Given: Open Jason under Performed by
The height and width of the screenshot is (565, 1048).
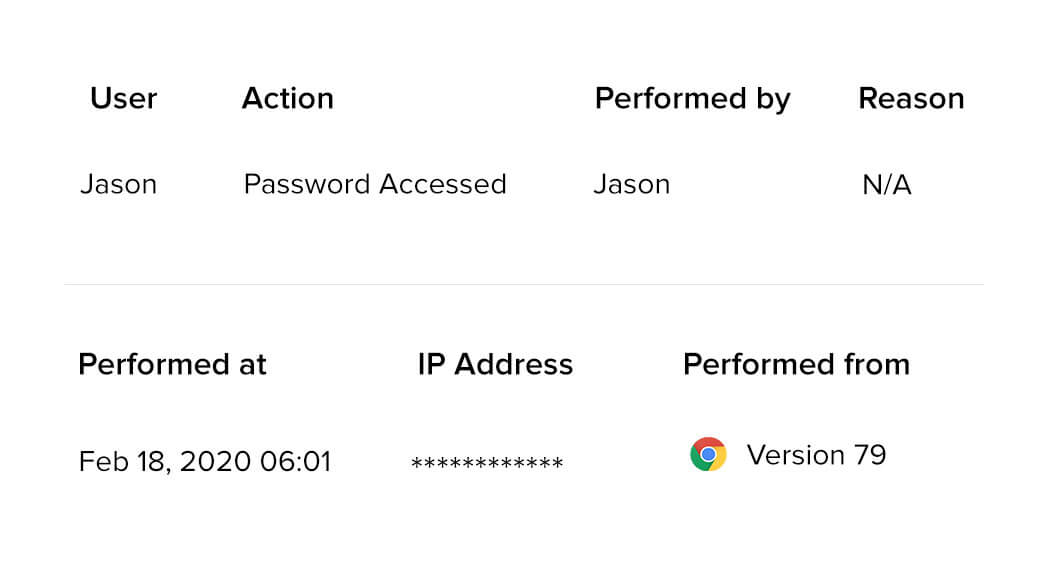Looking at the screenshot, I should click(x=631, y=184).
